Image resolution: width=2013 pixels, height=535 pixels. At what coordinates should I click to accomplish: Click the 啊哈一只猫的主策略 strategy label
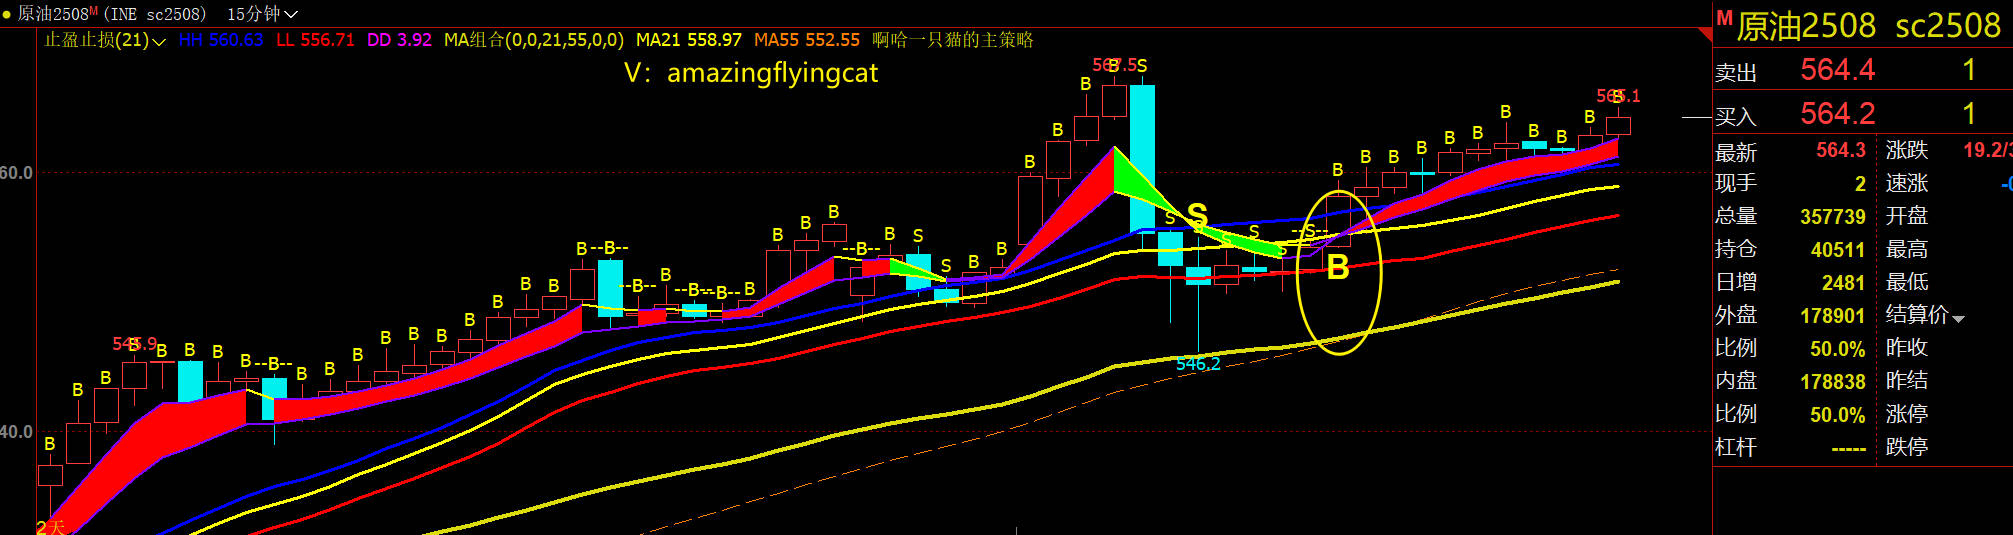[x=953, y=40]
